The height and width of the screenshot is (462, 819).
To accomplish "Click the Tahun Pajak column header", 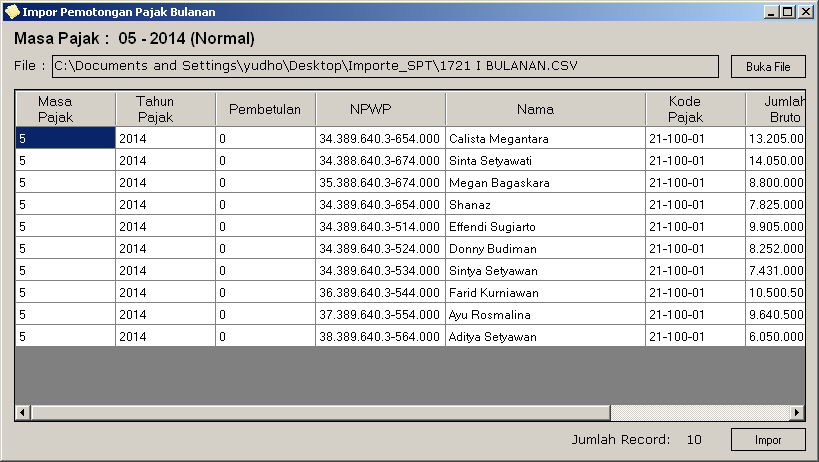I will coord(166,109).
